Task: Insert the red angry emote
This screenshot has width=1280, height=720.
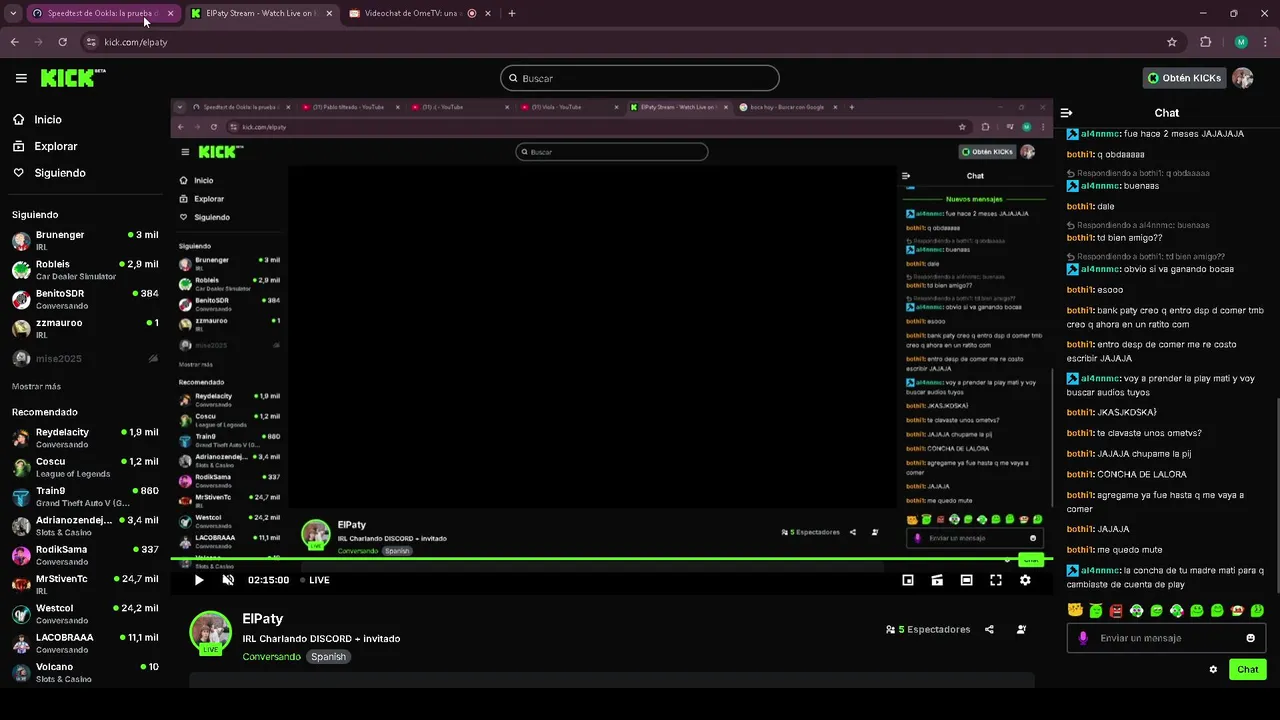Action: [1116, 610]
